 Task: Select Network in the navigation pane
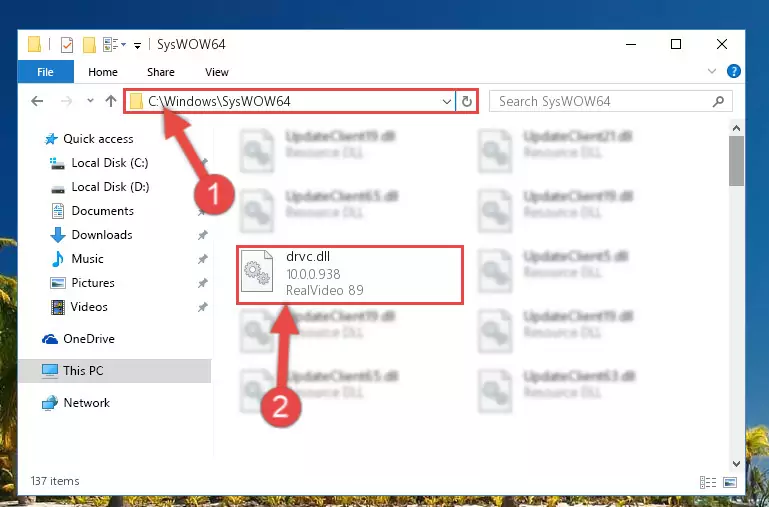86,403
